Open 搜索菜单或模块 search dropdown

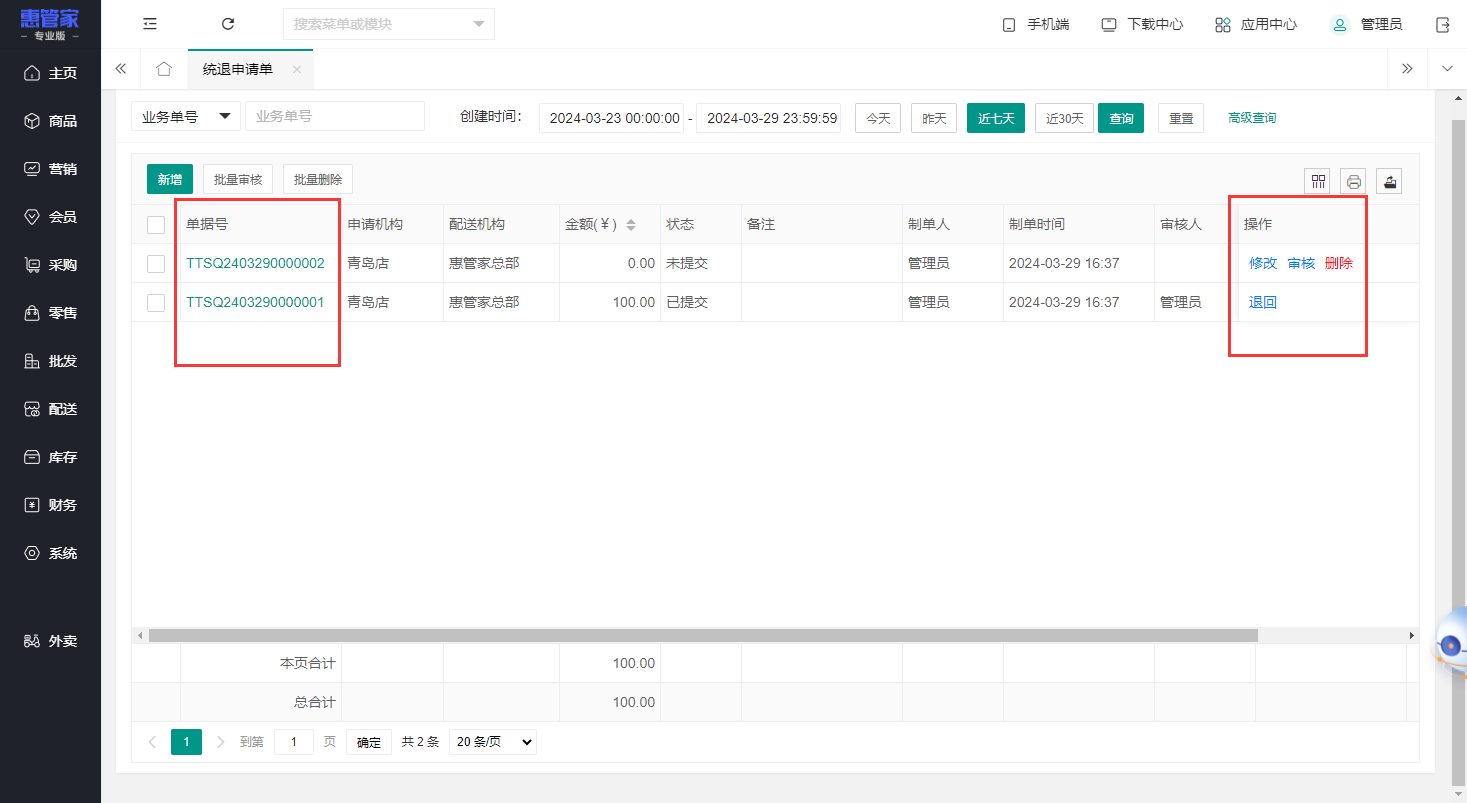coord(389,24)
